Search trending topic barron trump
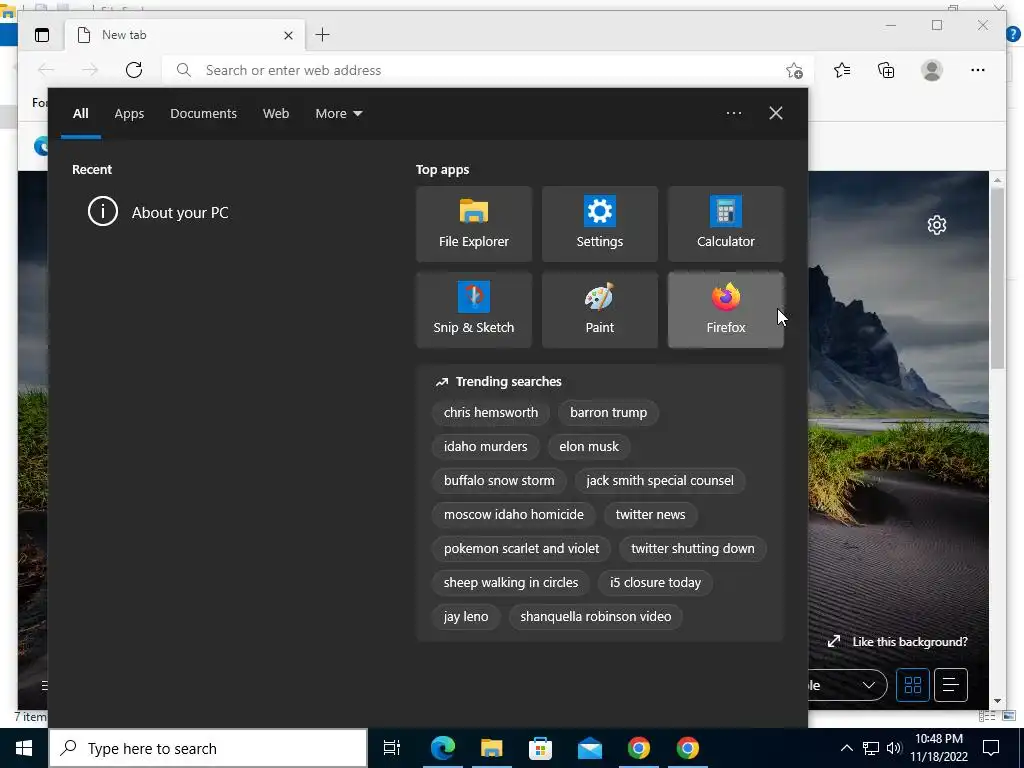The width and height of the screenshot is (1024, 768). [608, 413]
